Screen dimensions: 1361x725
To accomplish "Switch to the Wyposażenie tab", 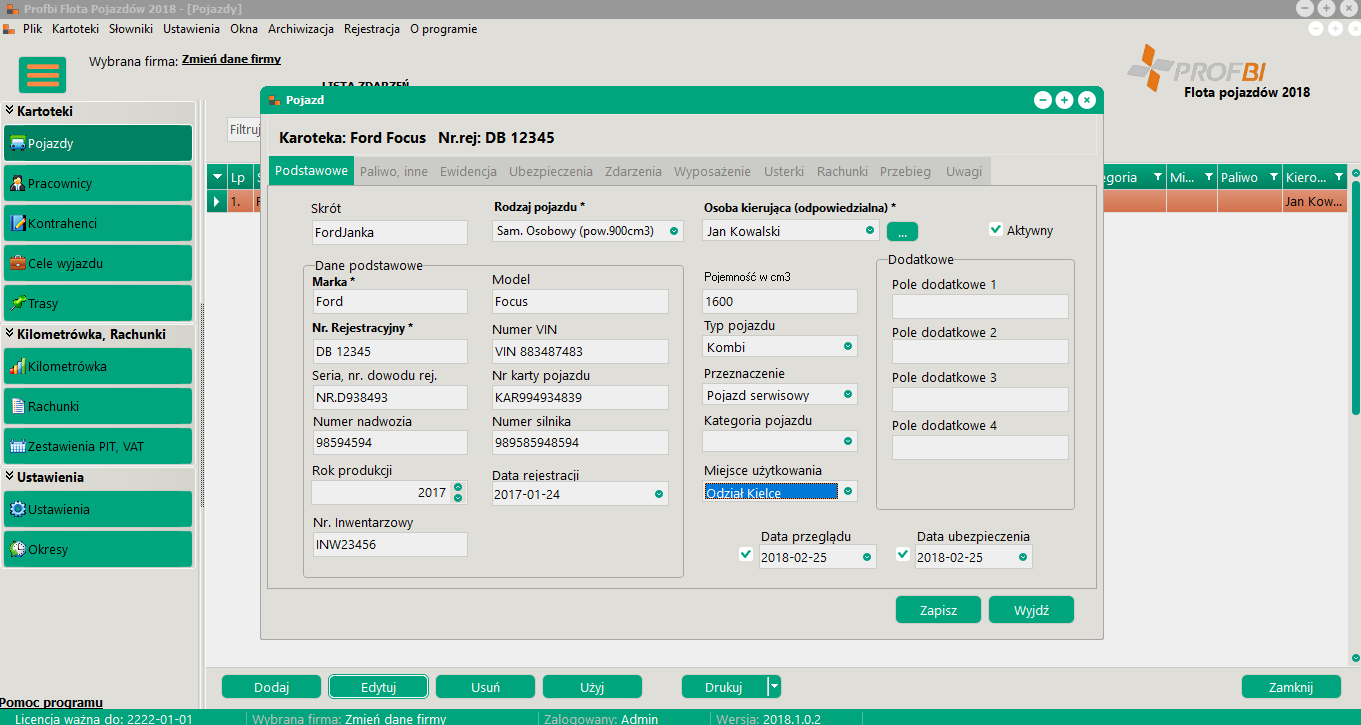I will [713, 171].
